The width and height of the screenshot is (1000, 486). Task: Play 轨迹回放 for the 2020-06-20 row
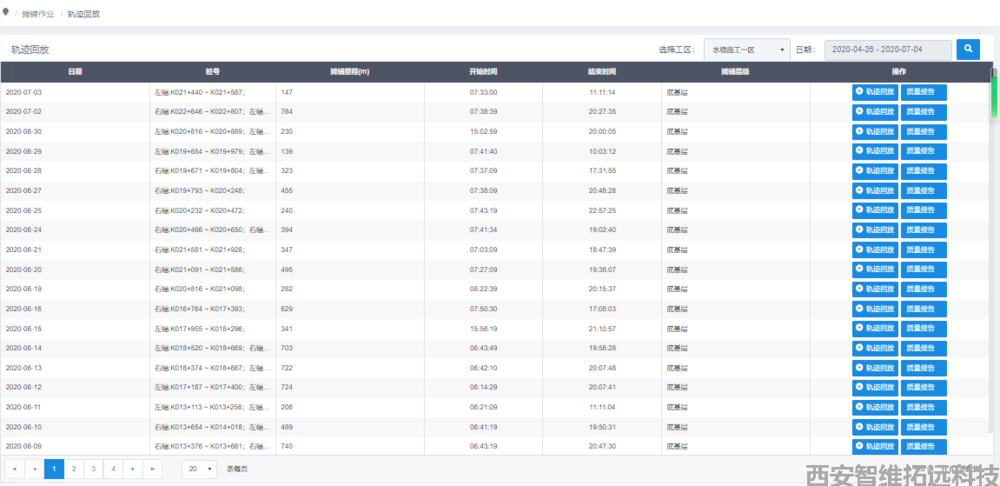coord(875,269)
